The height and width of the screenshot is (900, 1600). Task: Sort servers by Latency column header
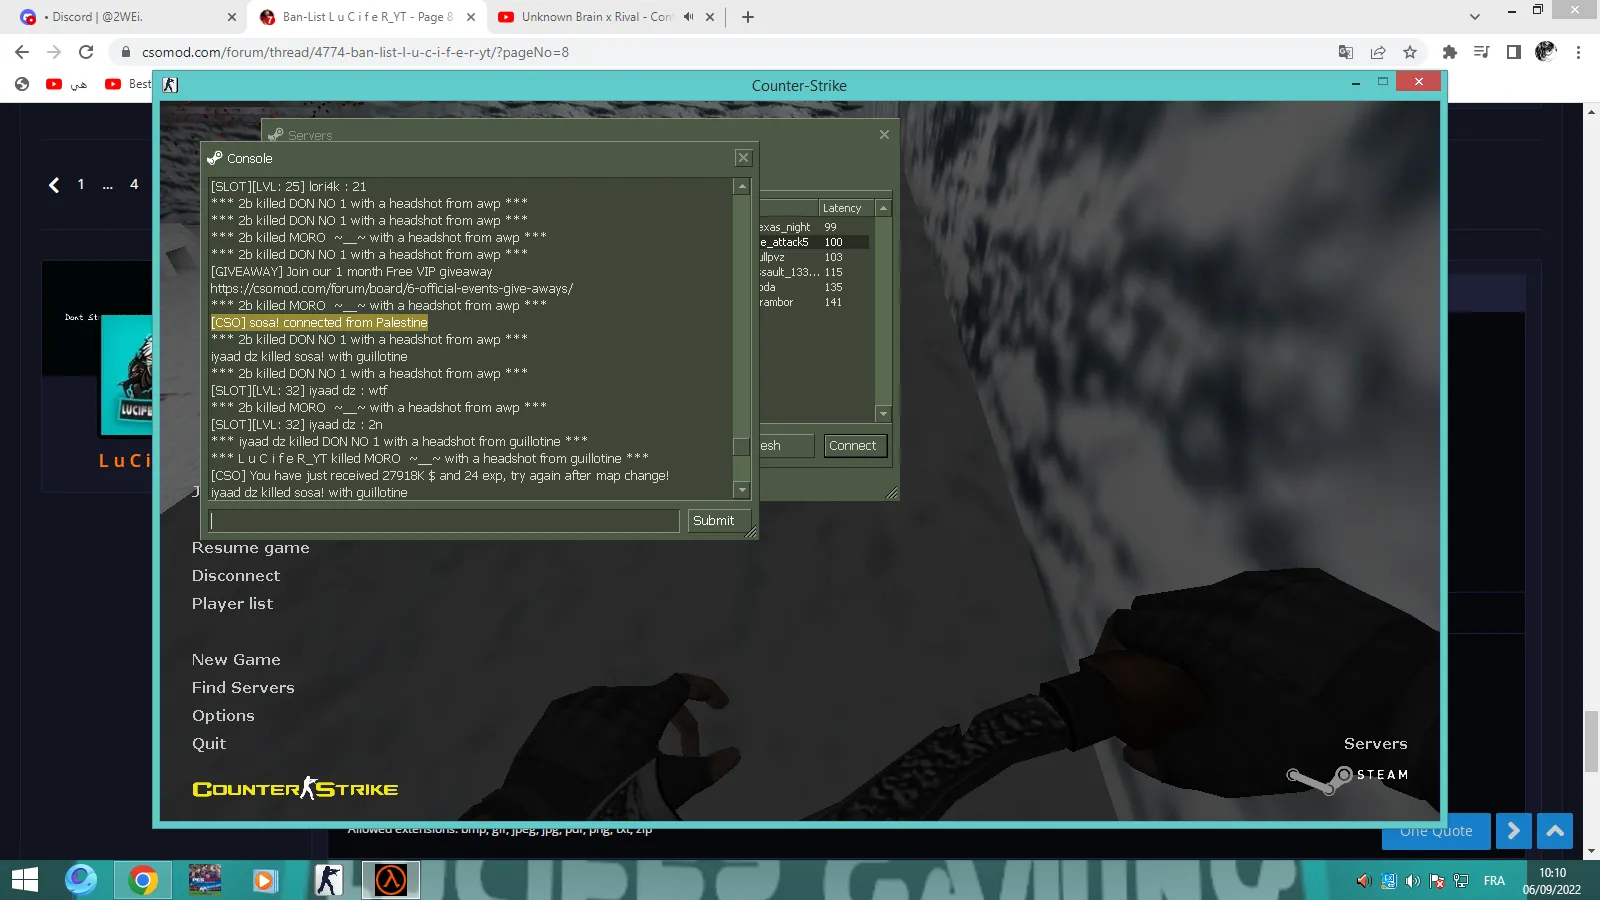tap(846, 208)
